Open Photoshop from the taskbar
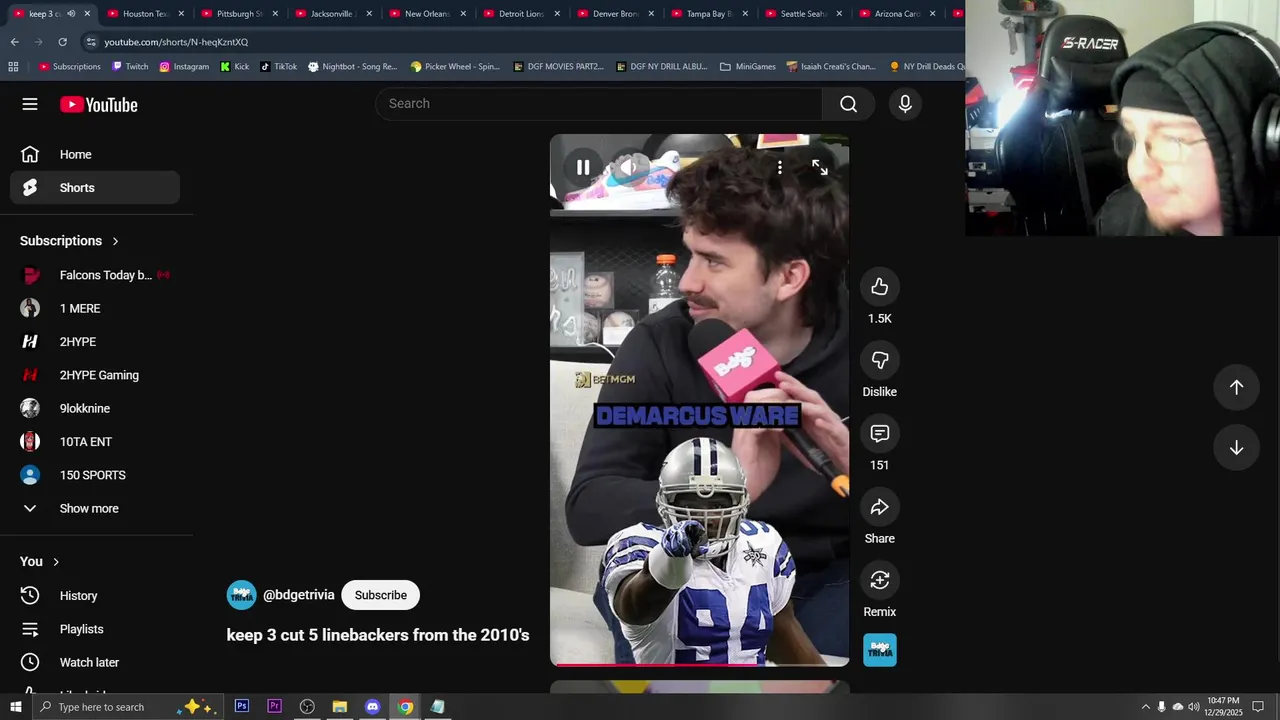Viewport: 1280px width, 720px height. click(242, 707)
